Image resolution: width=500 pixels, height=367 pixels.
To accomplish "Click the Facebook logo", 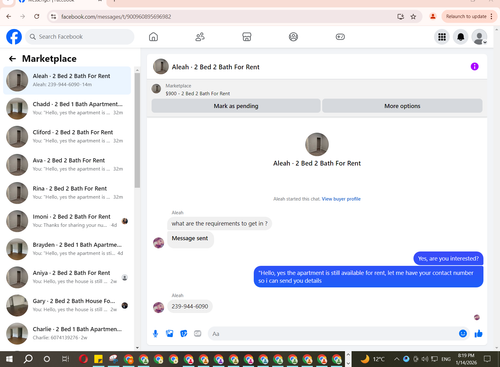I will point(14,37).
